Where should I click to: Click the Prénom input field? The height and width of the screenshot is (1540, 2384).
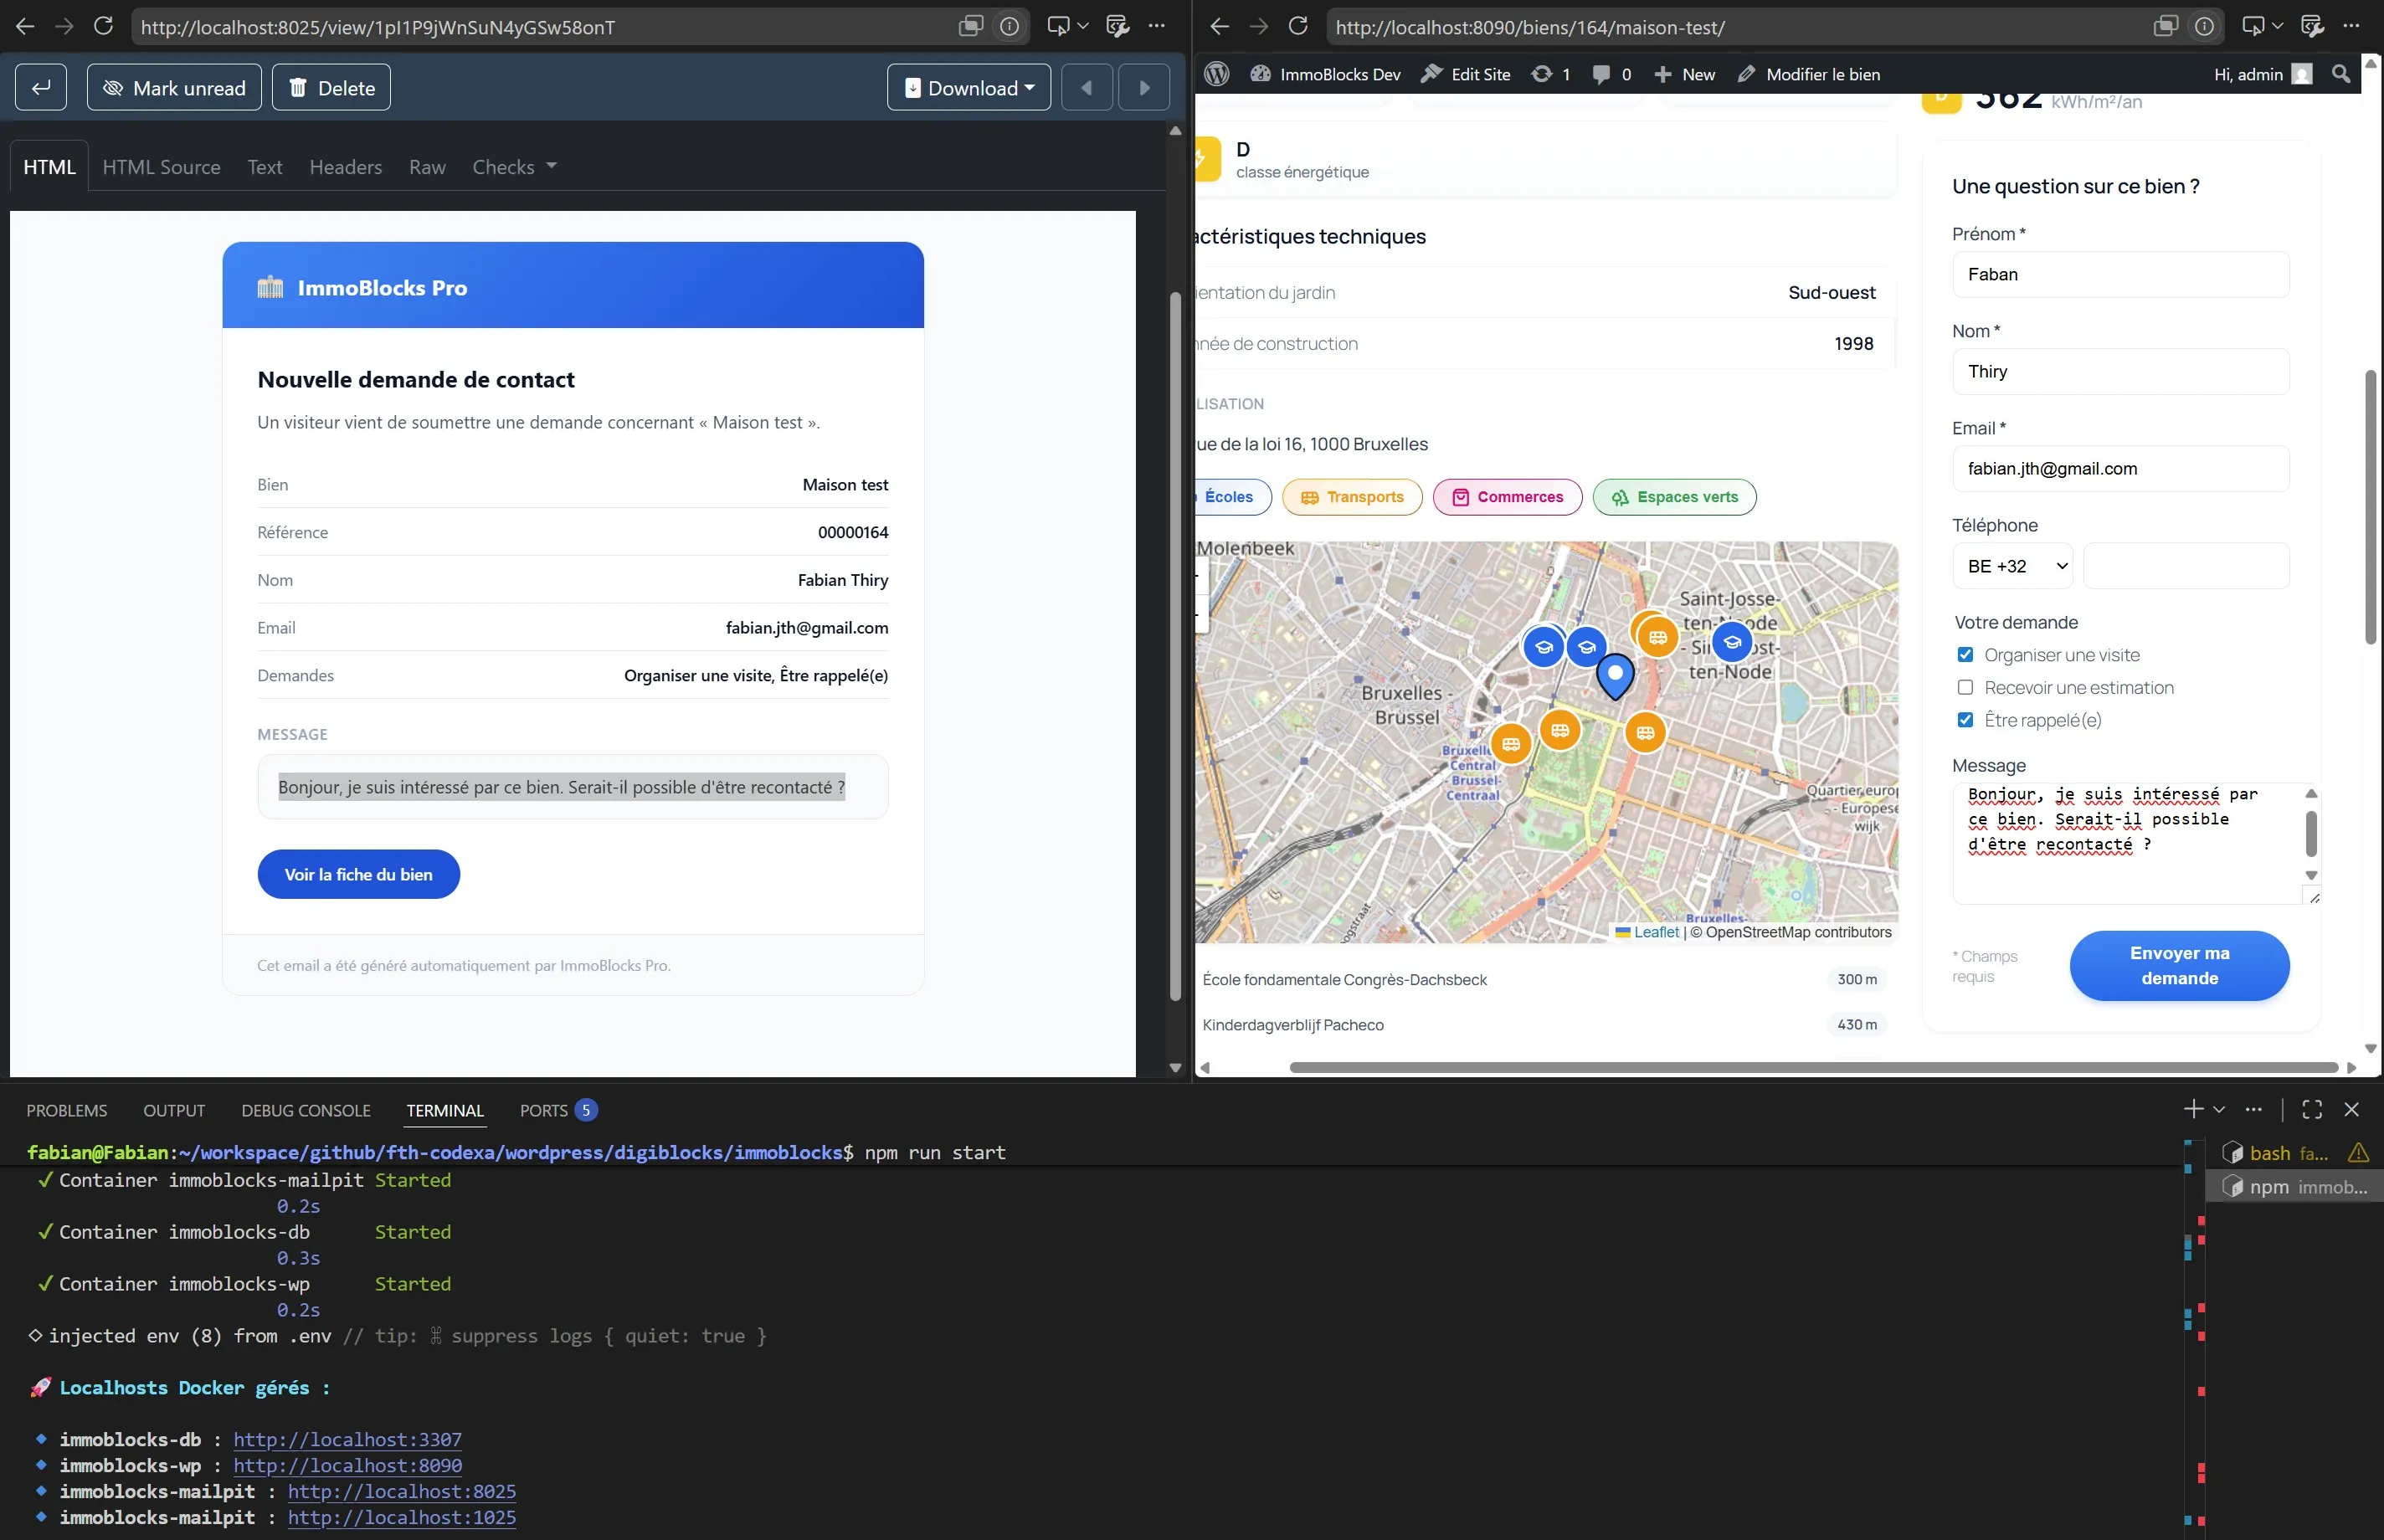coord(2120,274)
